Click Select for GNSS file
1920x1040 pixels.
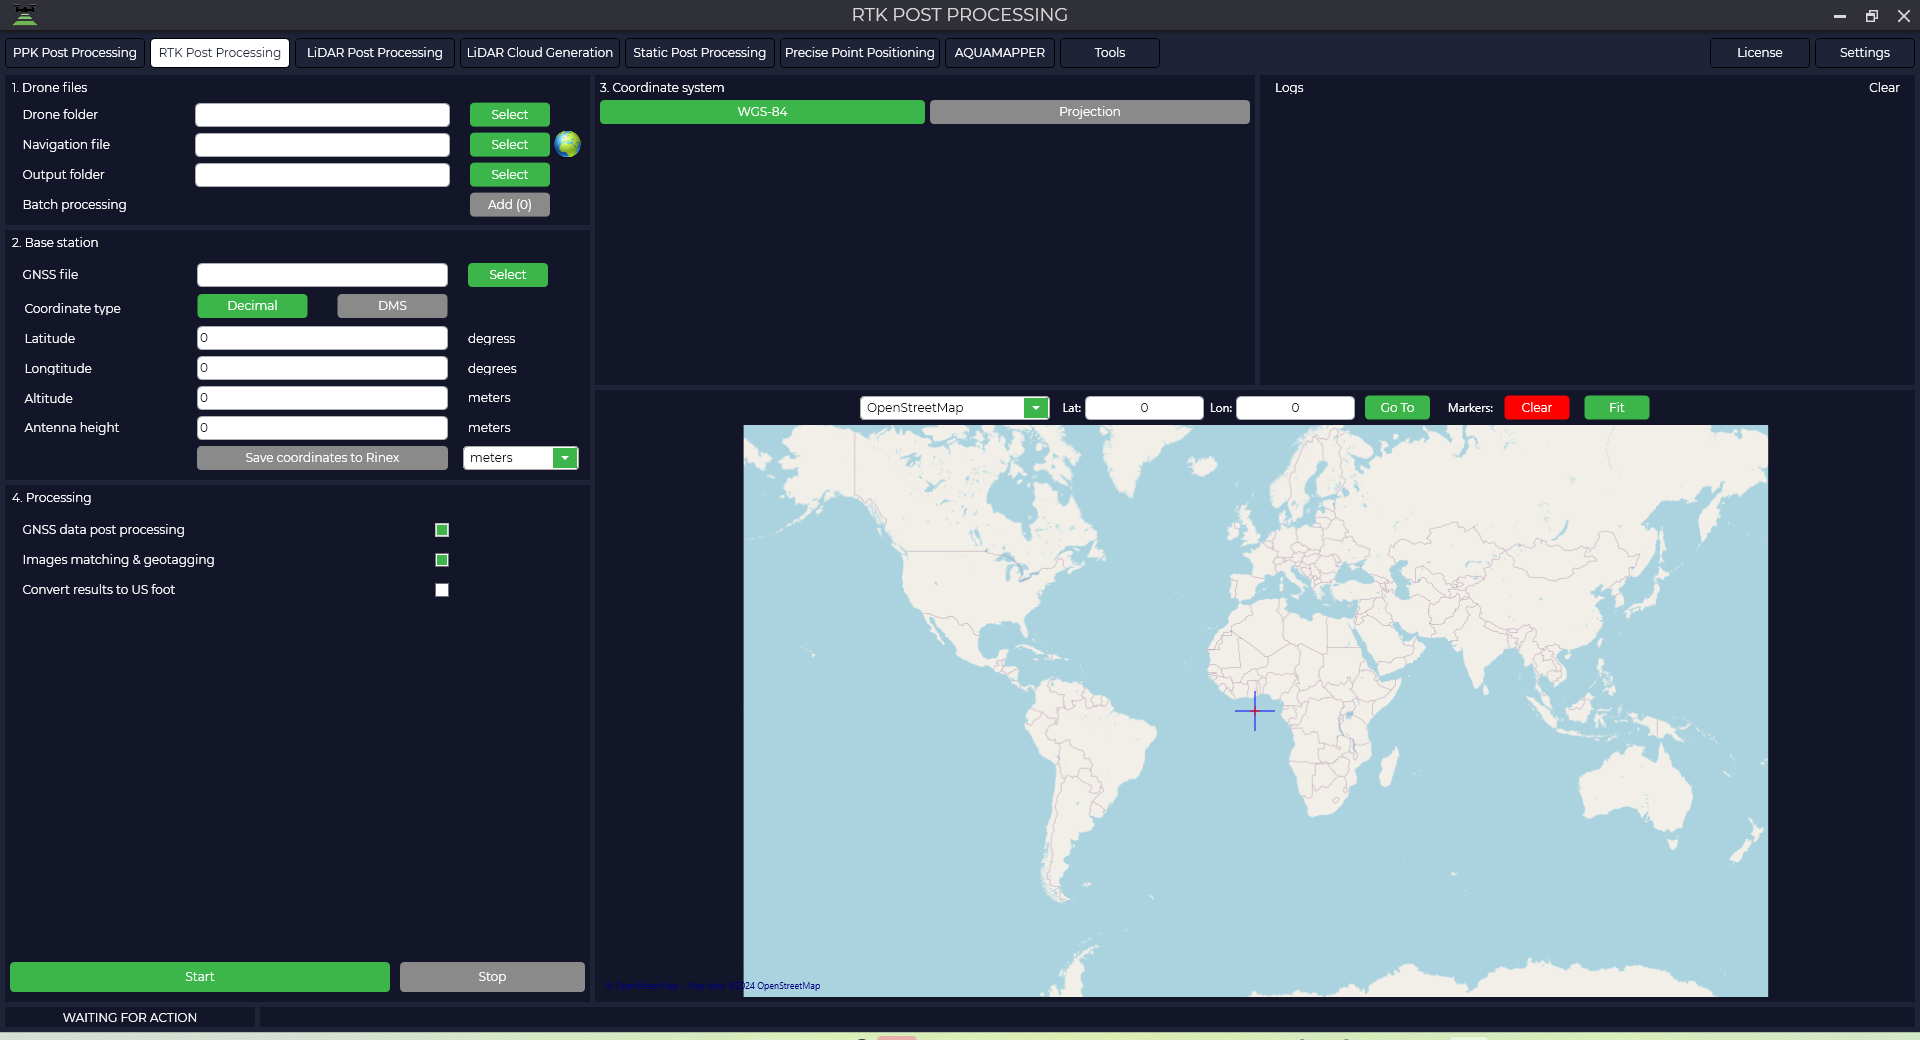[x=508, y=275]
